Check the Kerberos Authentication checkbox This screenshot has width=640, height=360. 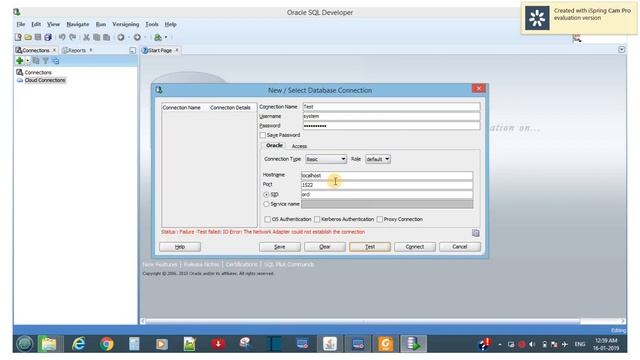pos(317,220)
